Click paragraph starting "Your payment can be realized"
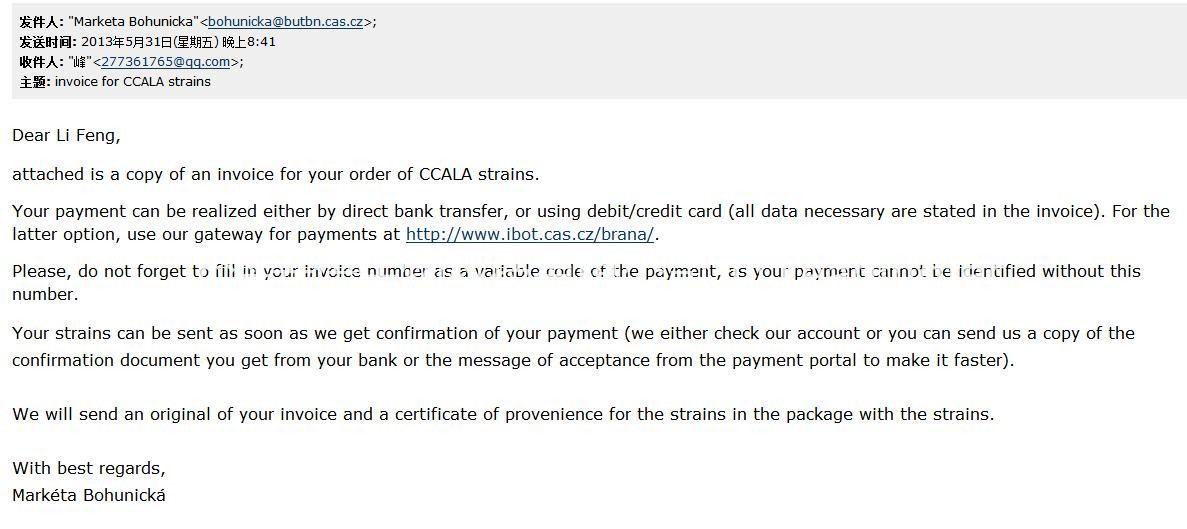1187x529 pixels. point(590,211)
